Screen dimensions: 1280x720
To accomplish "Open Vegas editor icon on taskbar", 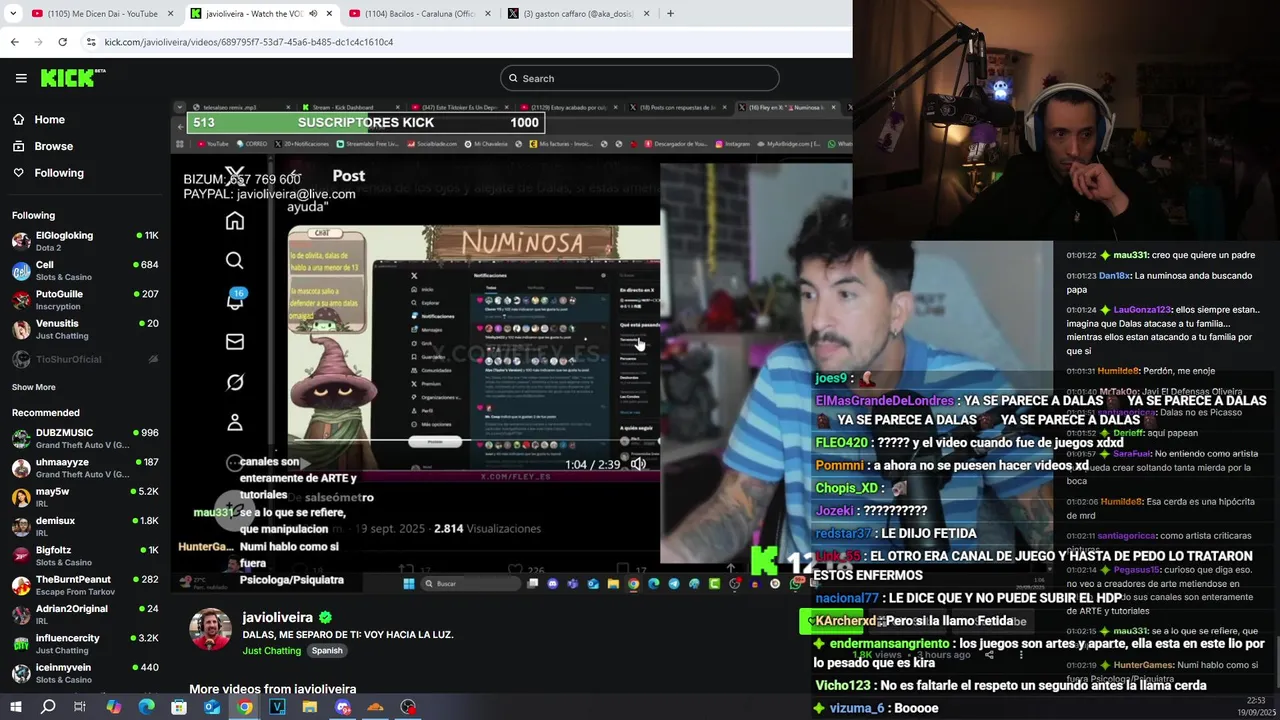I will click(x=277, y=707).
